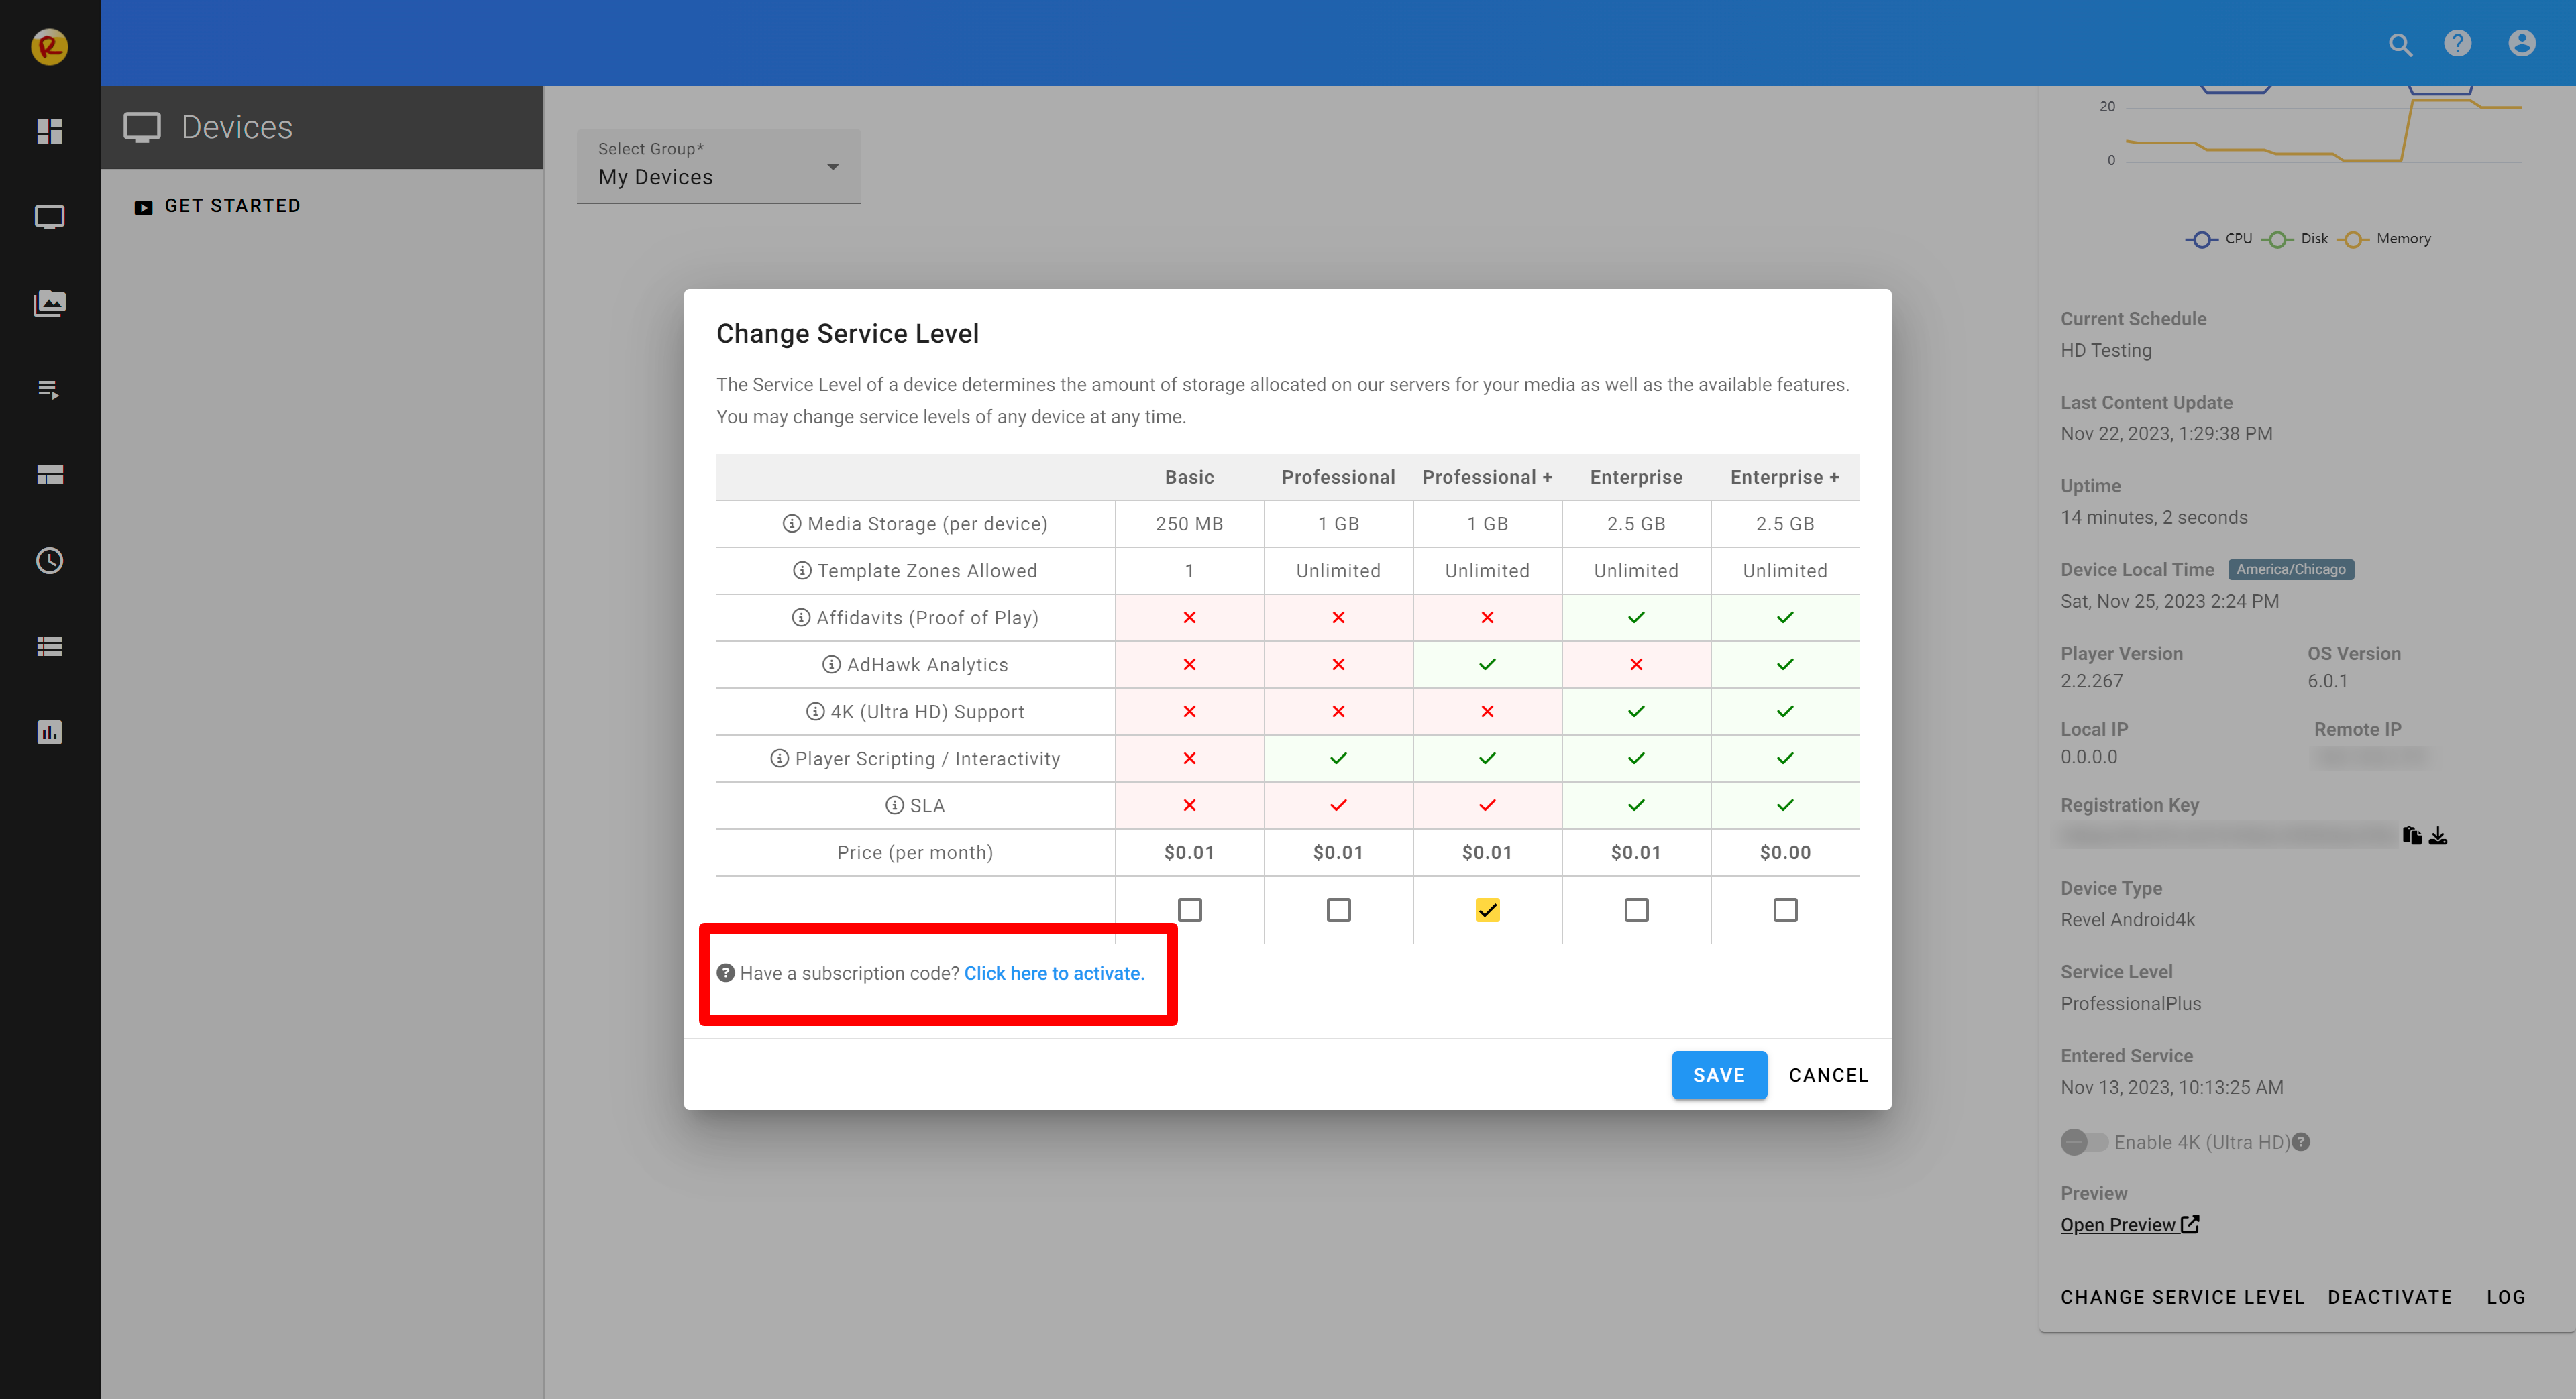Cancel the Change Service Level dialog
Screen dimensions: 2576x1399
[x=1828, y=1075]
